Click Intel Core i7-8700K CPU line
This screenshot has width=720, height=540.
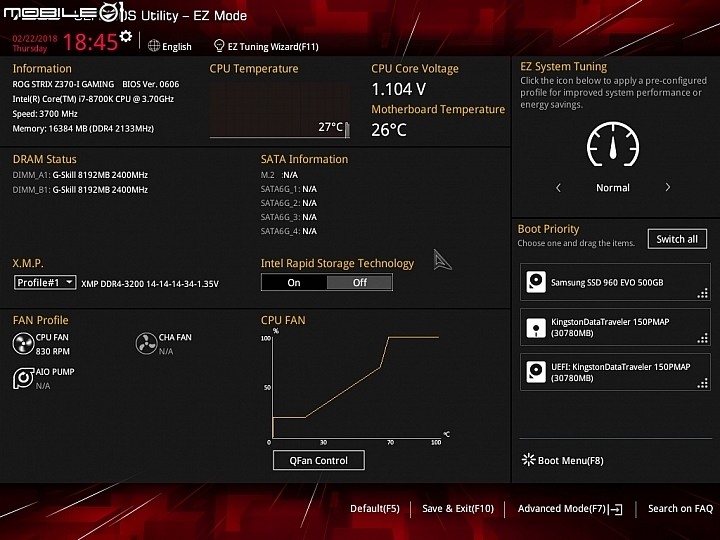[93, 99]
